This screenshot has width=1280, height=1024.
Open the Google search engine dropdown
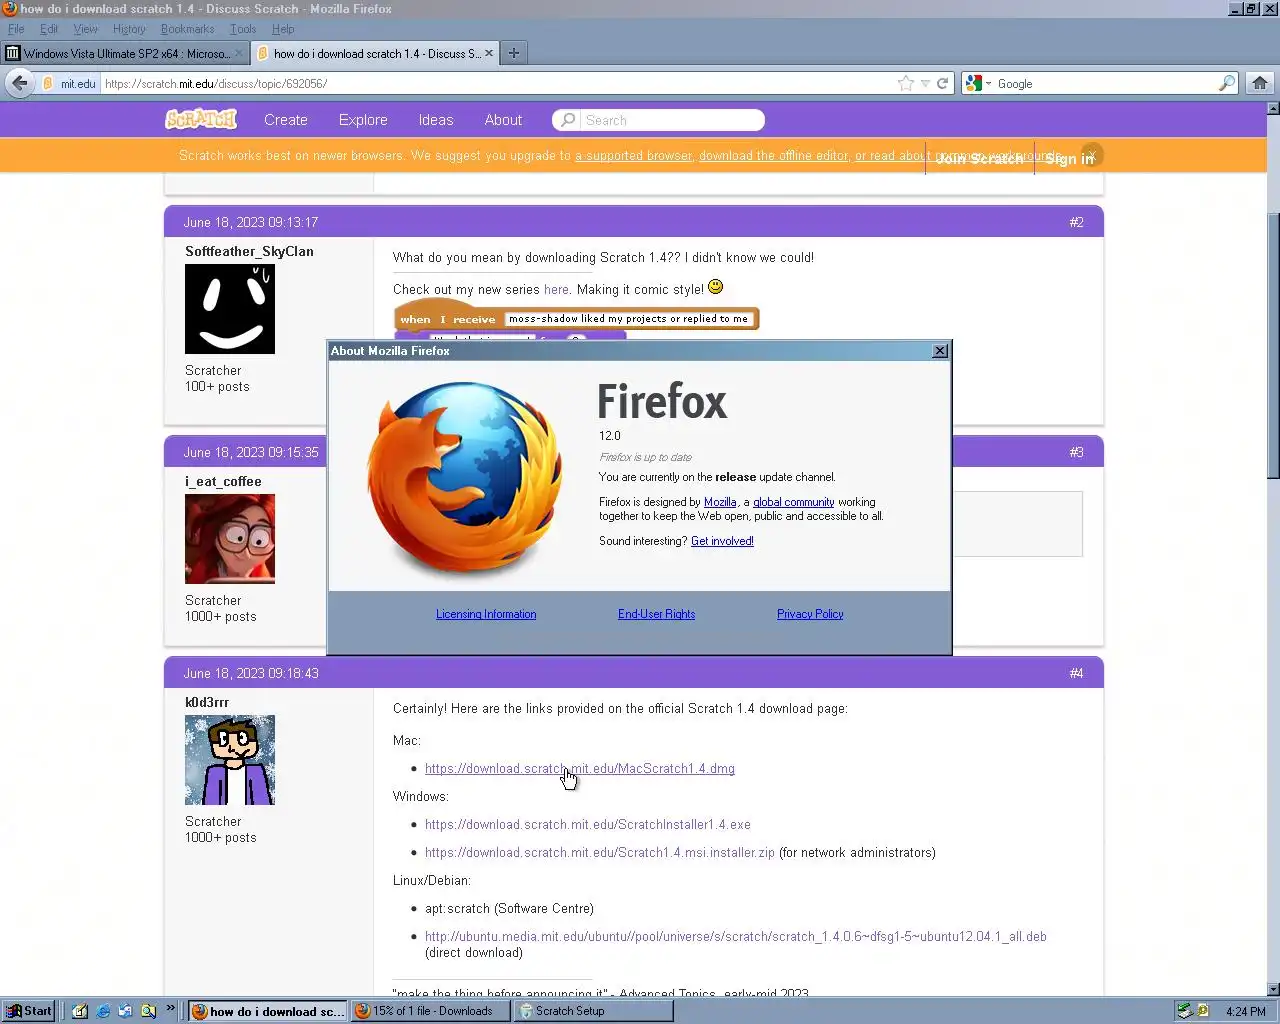tap(979, 83)
